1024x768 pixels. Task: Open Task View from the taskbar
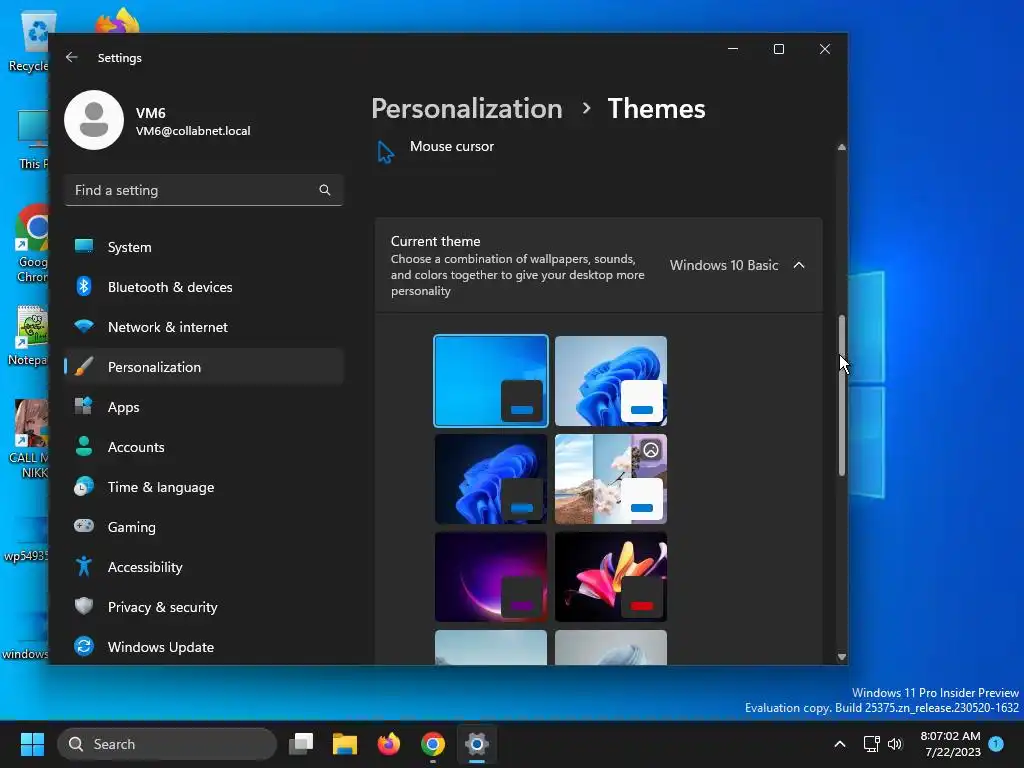tap(301, 744)
